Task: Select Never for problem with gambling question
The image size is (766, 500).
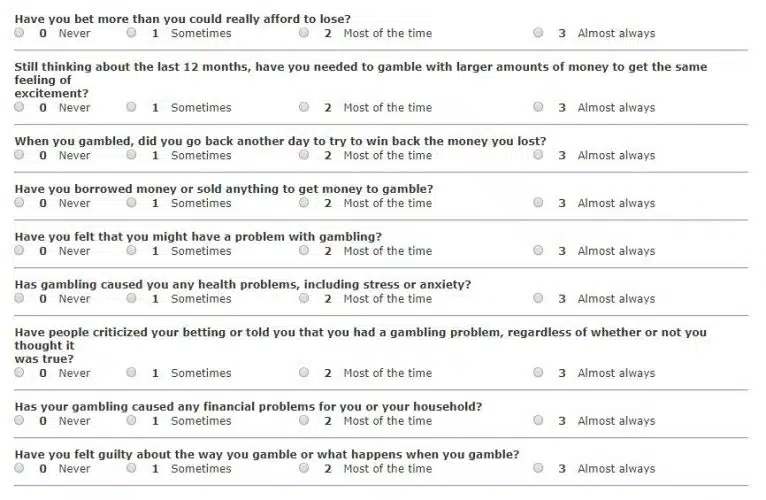Action: [x=19, y=251]
